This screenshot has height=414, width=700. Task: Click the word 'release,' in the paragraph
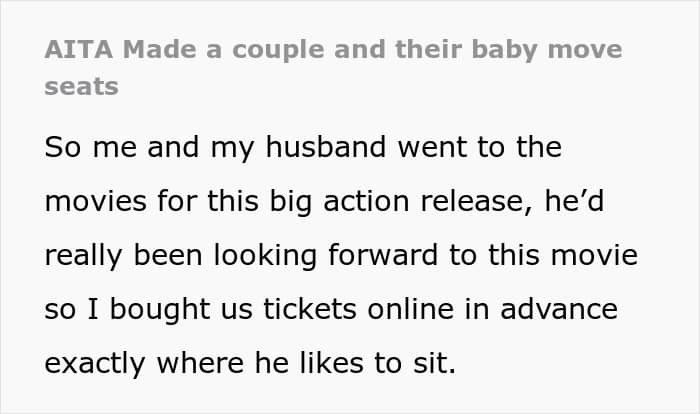(x=476, y=202)
